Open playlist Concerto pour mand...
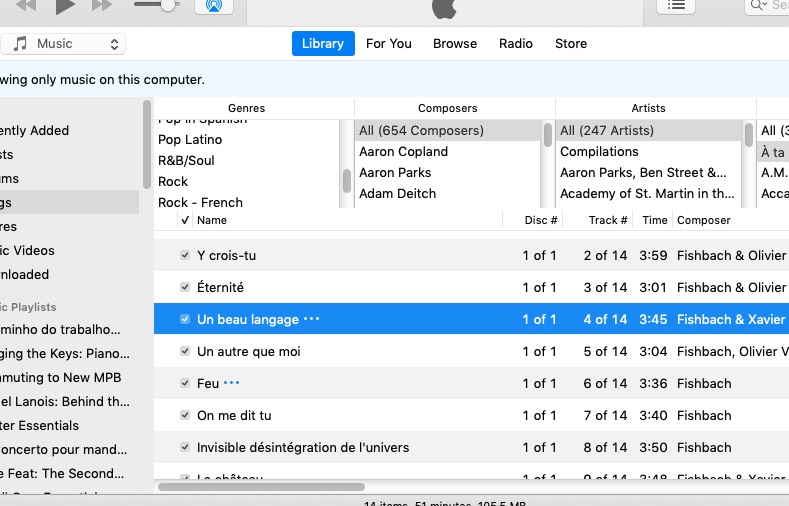This screenshot has width=789, height=506. coord(63,449)
